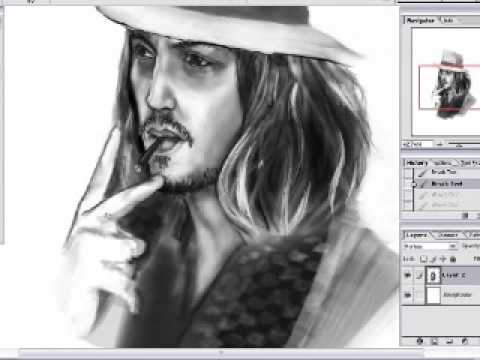This screenshot has height=360, width=480.
Task: Click the history state slider marker
Action: point(414,184)
